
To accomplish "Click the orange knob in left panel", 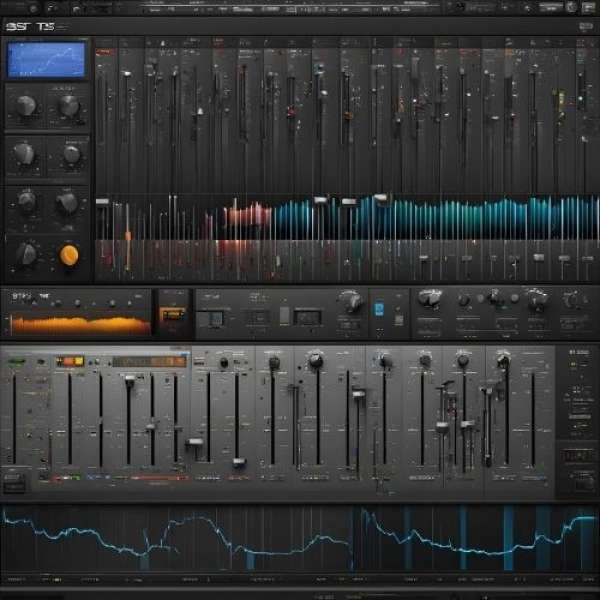I will coord(69,255).
